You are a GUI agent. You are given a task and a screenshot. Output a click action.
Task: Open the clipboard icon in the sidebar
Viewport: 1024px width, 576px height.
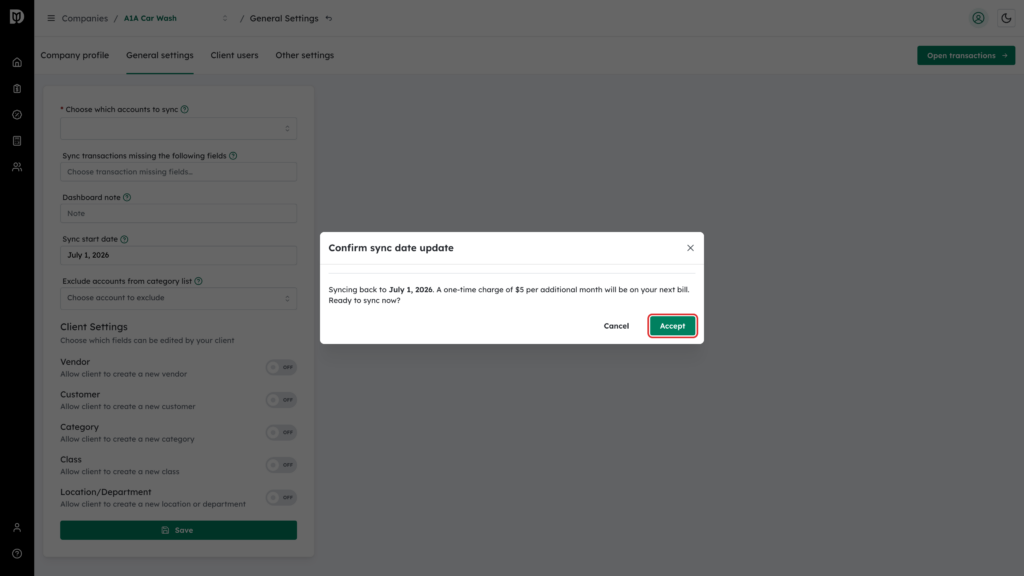[17, 89]
